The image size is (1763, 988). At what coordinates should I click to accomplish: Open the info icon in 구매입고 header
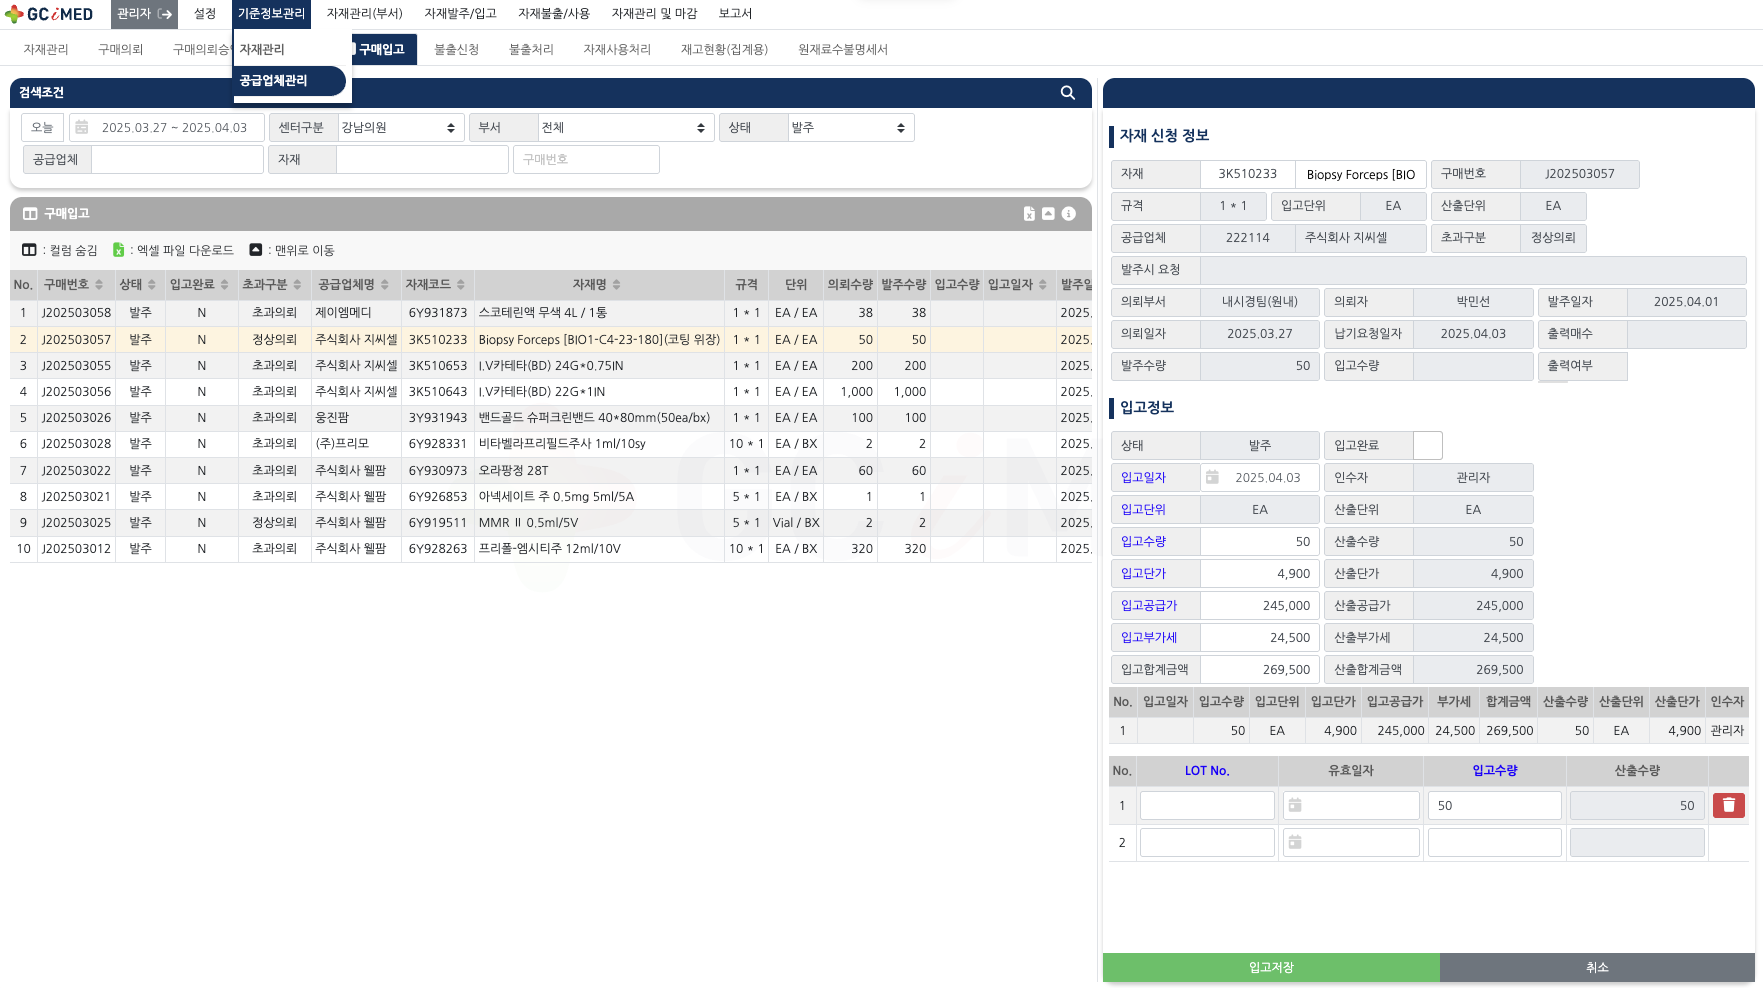tap(1068, 214)
